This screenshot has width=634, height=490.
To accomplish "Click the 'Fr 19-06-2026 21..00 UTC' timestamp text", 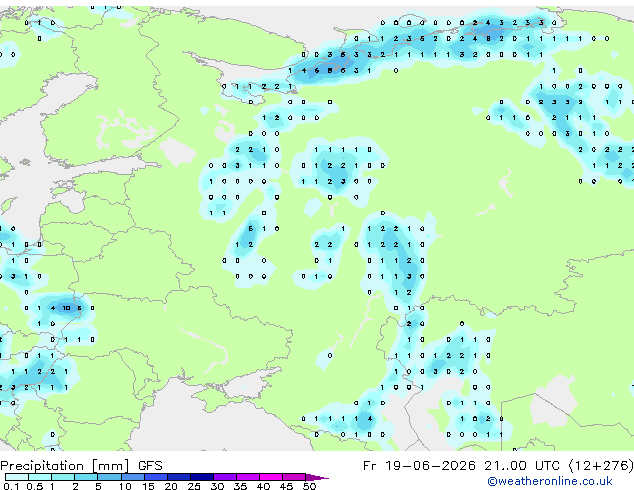I will click(x=461, y=466).
